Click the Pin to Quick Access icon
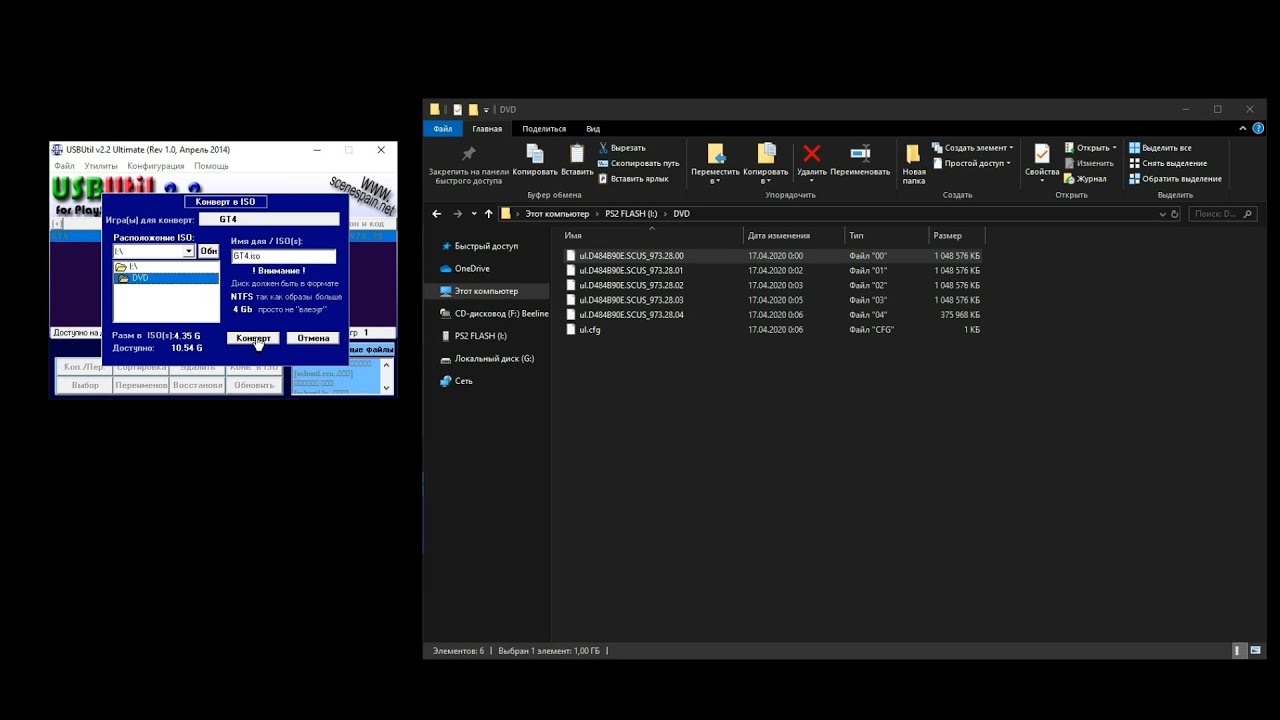This screenshot has width=1280, height=720. [468, 154]
